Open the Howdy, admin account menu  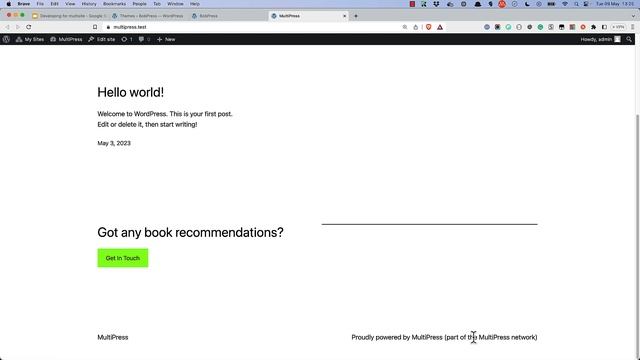[600, 39]
